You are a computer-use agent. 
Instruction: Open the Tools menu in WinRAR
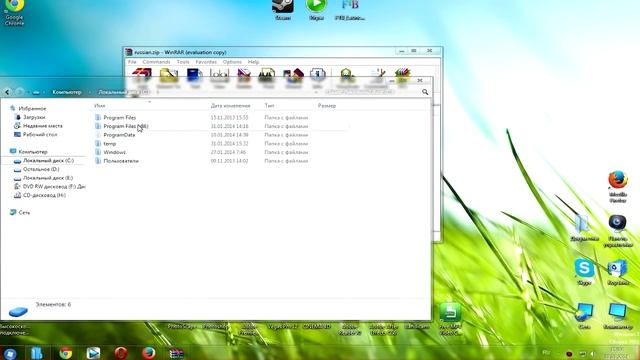(183, 62)
